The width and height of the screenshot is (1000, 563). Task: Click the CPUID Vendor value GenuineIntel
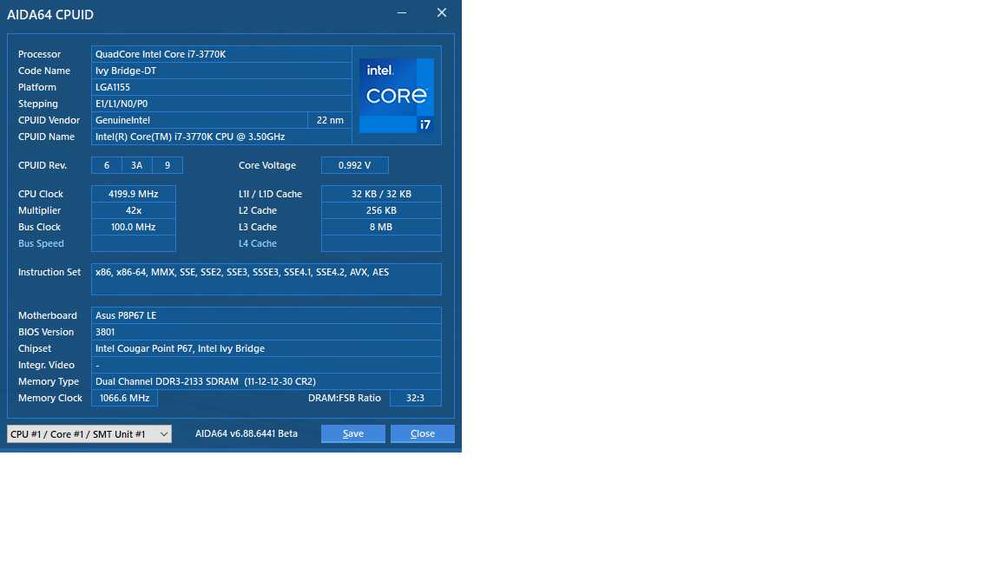pyautogui.click(x=199, y=120)
